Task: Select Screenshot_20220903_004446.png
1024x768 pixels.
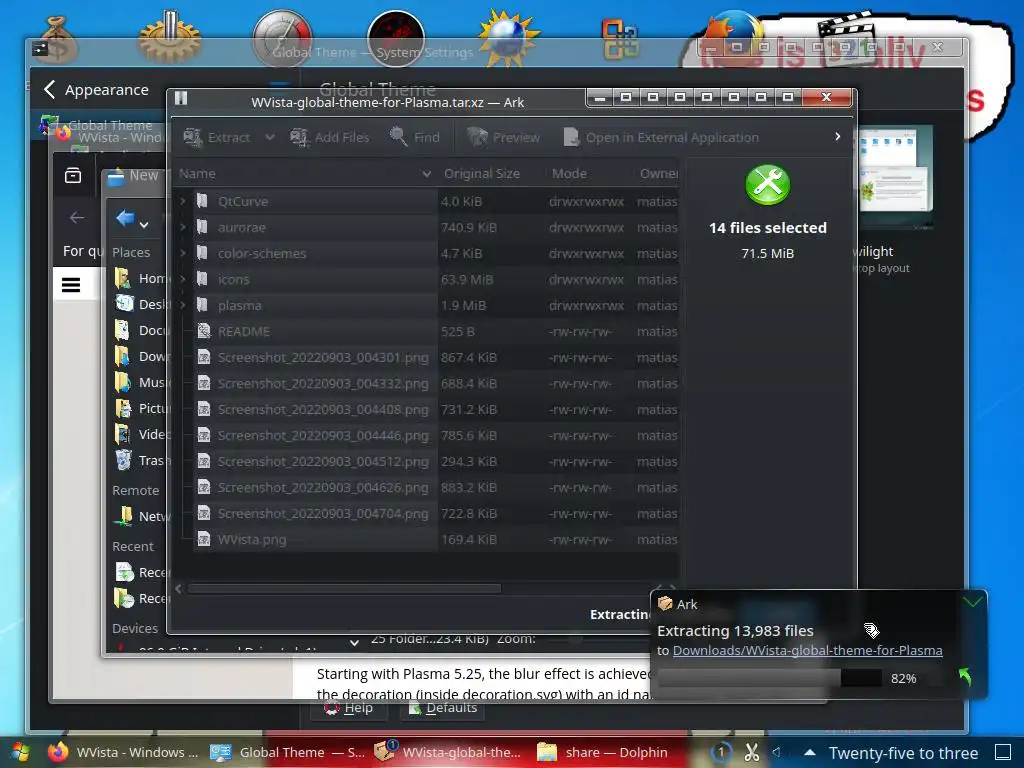Action: (x=428, y=436)
